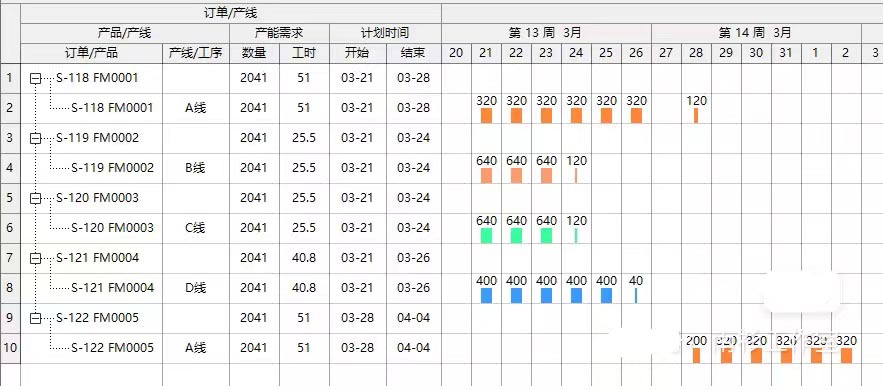Select the orange 120 bar on day 28, row 2
The width and height of the screenshot is (883, 390).
696,116
